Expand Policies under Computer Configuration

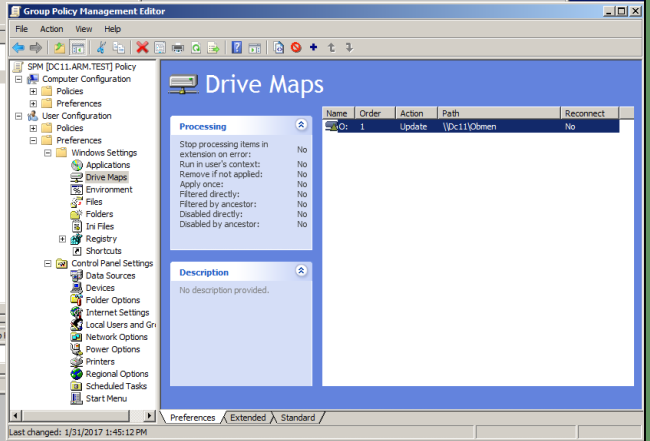click(x=33, y=91)
